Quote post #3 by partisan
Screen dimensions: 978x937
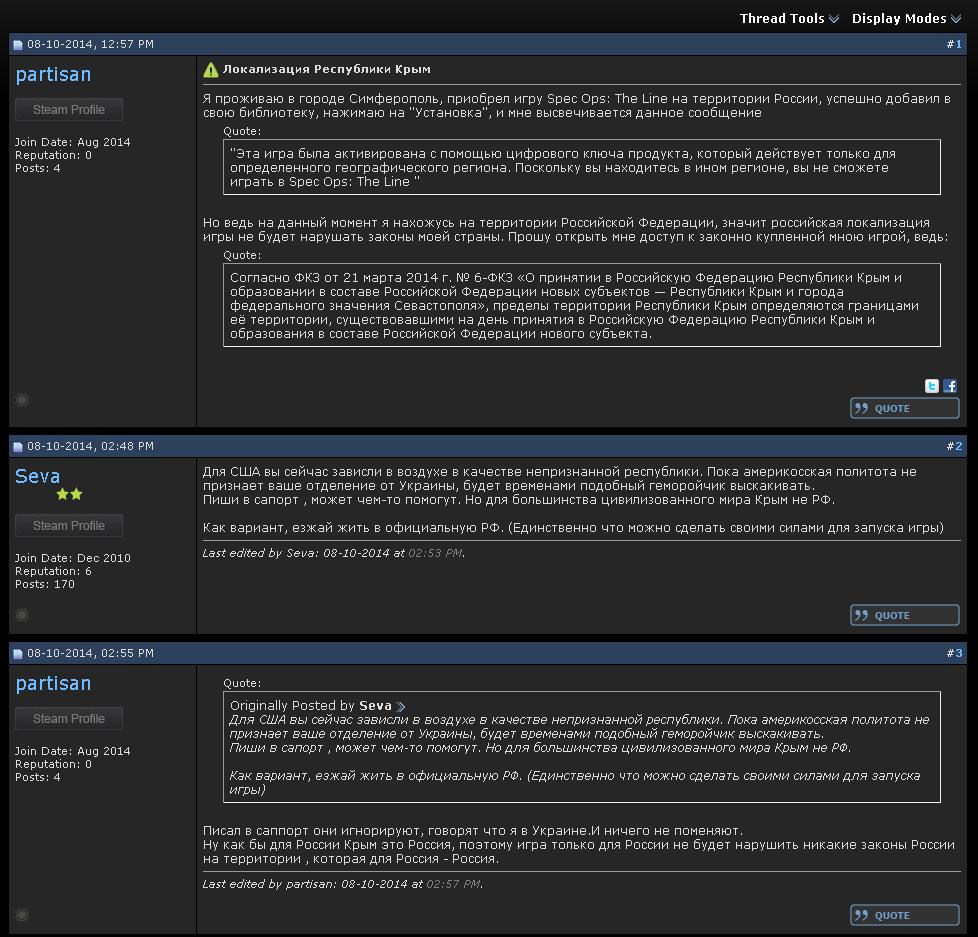(904, 915)
